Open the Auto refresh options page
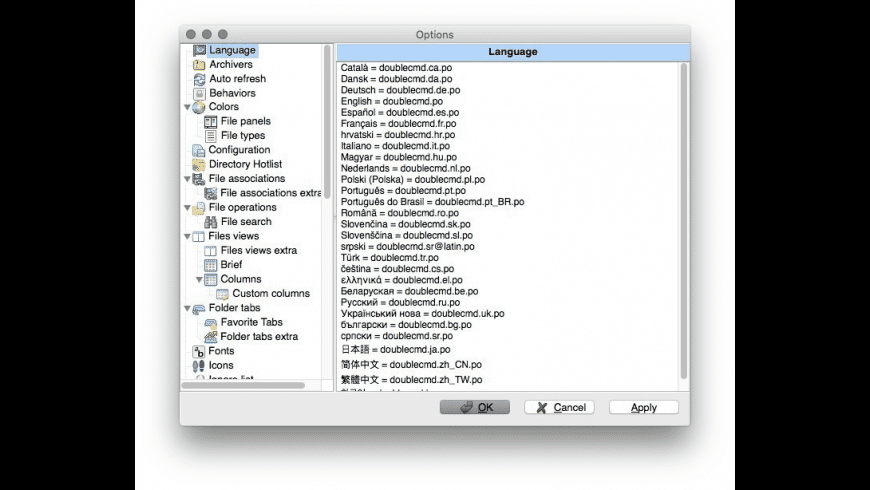Image resolution: width=870 pixels, height=490 pixels. click(x=237, y=79)
